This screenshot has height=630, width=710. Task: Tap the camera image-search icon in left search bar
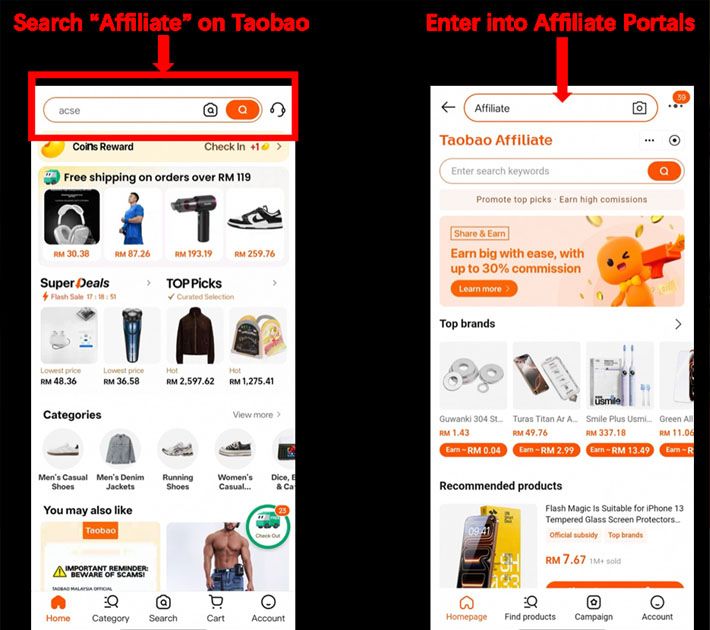[210, 110]
